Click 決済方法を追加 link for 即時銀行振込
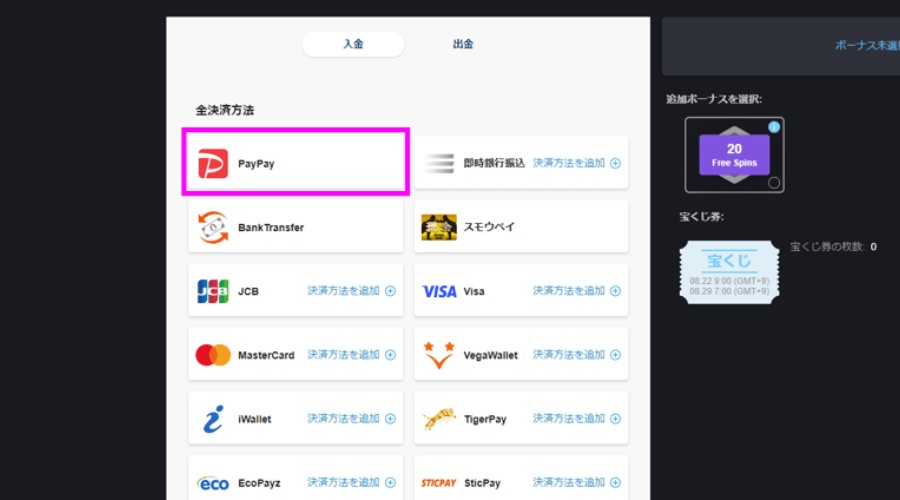This screenshot has width=900, height=500. point(569,163)
